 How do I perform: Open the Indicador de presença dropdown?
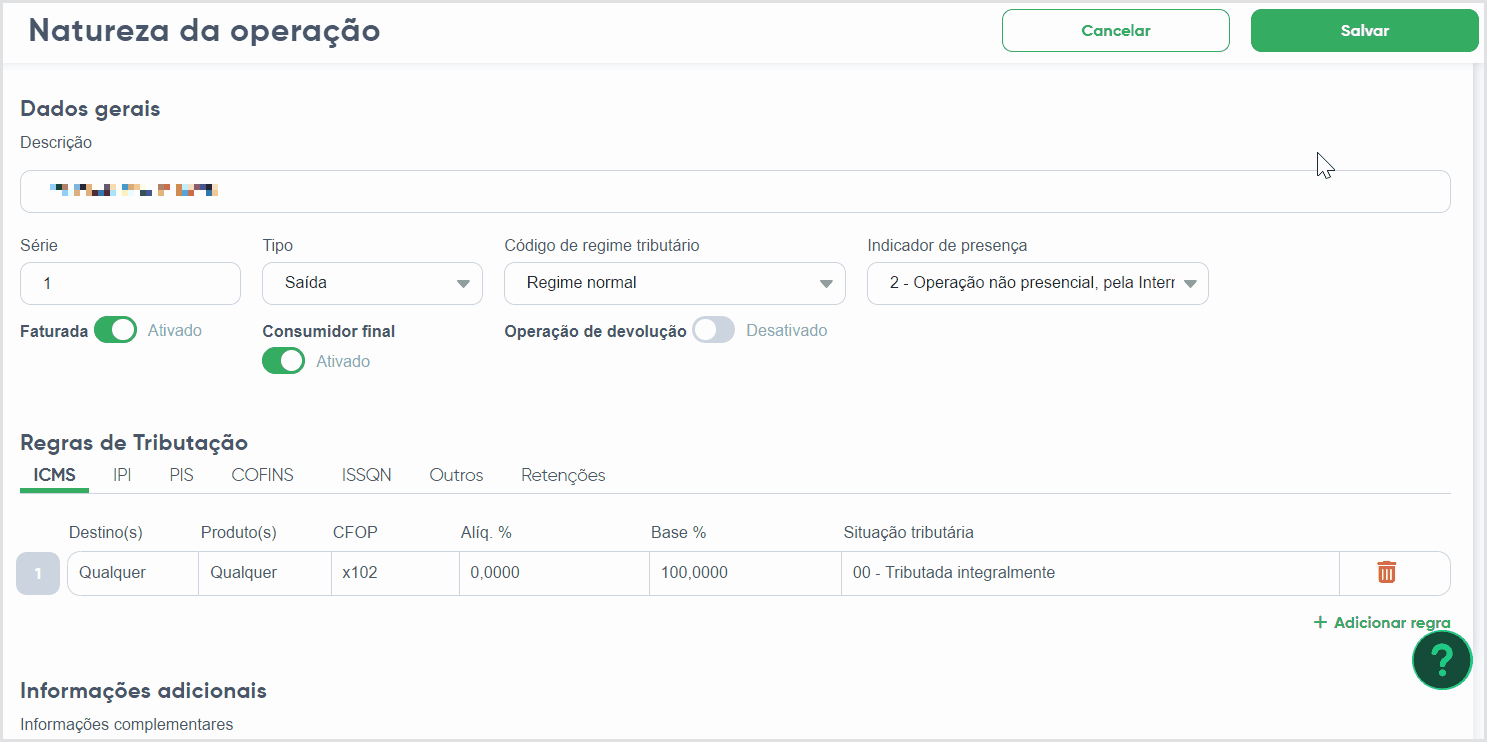pyautogui.click(x=1038, y=283)
